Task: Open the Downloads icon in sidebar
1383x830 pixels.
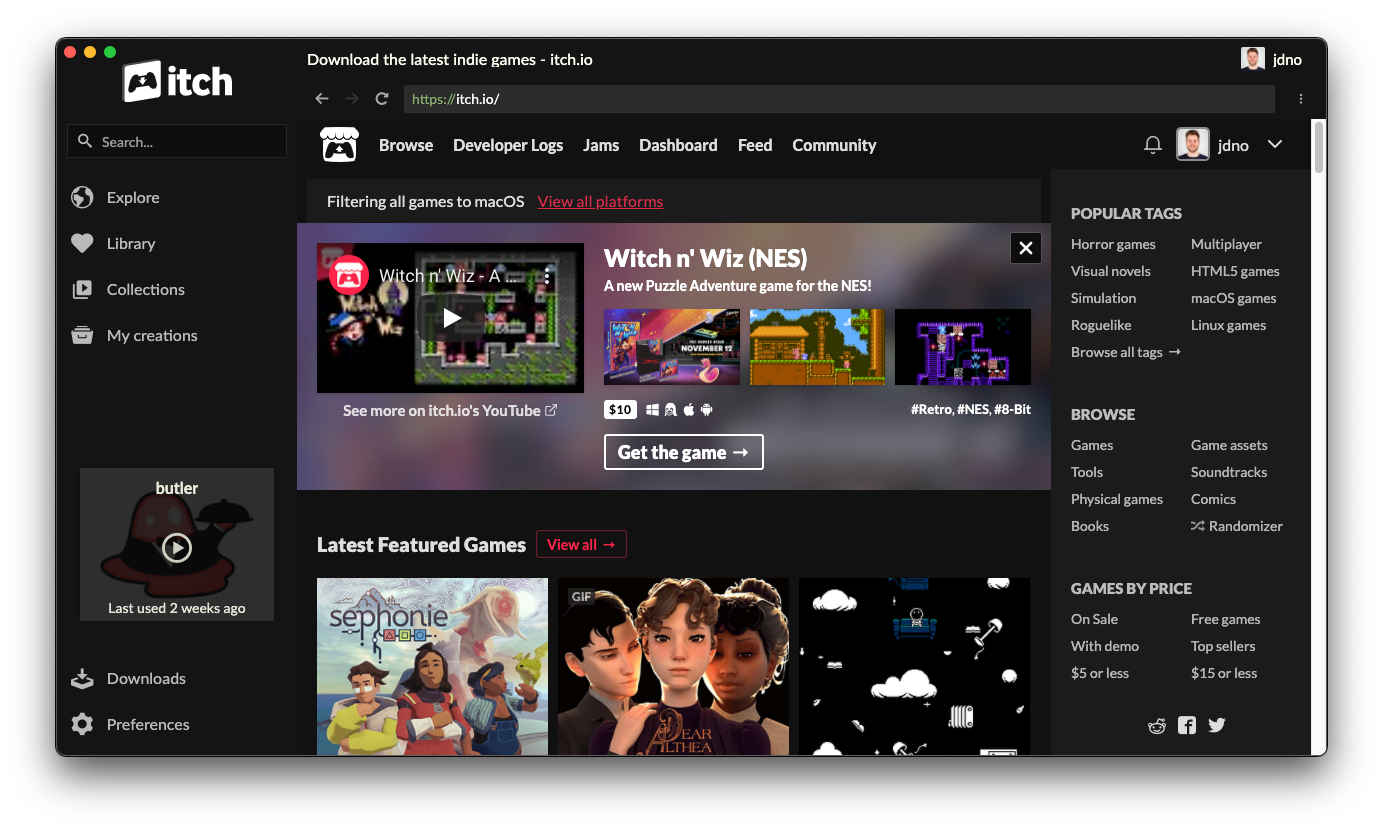Action: point(82,678)
